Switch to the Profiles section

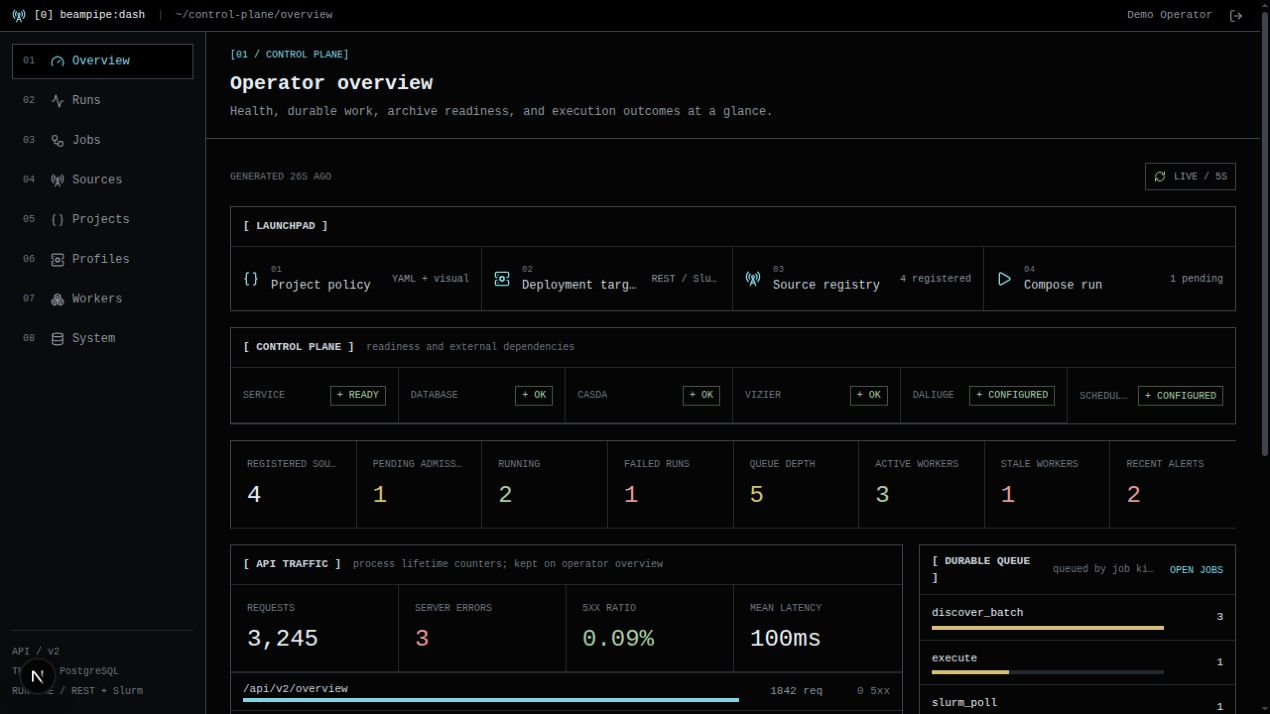point(102,259)
